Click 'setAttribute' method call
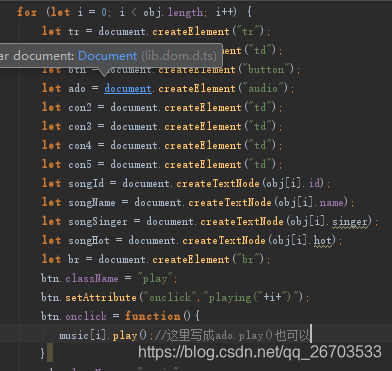392x371 pixels. [x=101, y=297]
